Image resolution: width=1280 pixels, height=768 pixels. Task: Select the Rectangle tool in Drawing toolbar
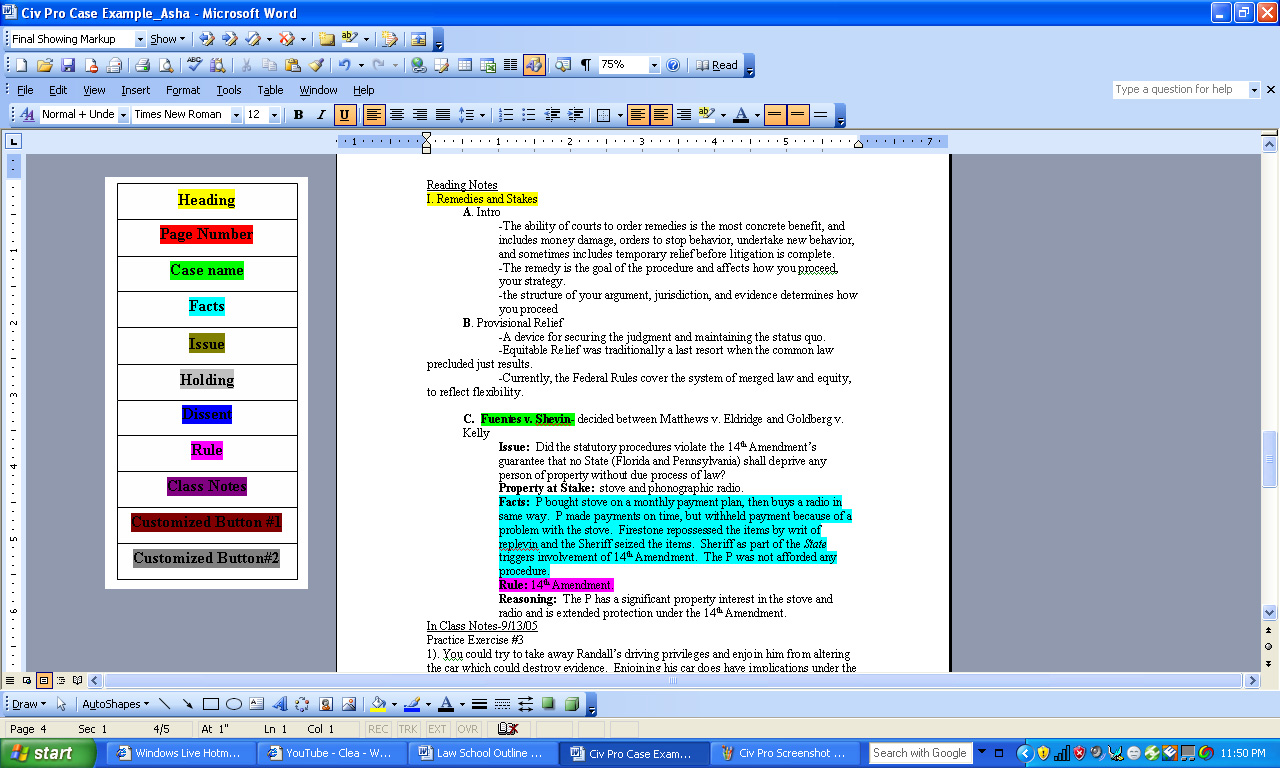point(211,704)
